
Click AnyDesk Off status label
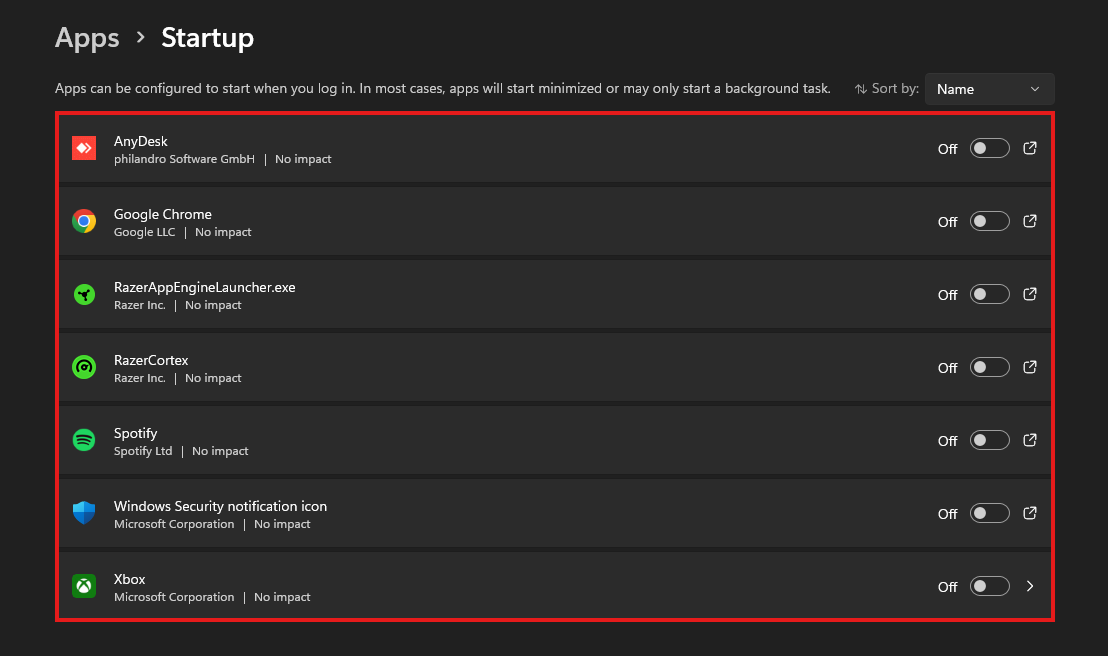[x=948, y=149]
